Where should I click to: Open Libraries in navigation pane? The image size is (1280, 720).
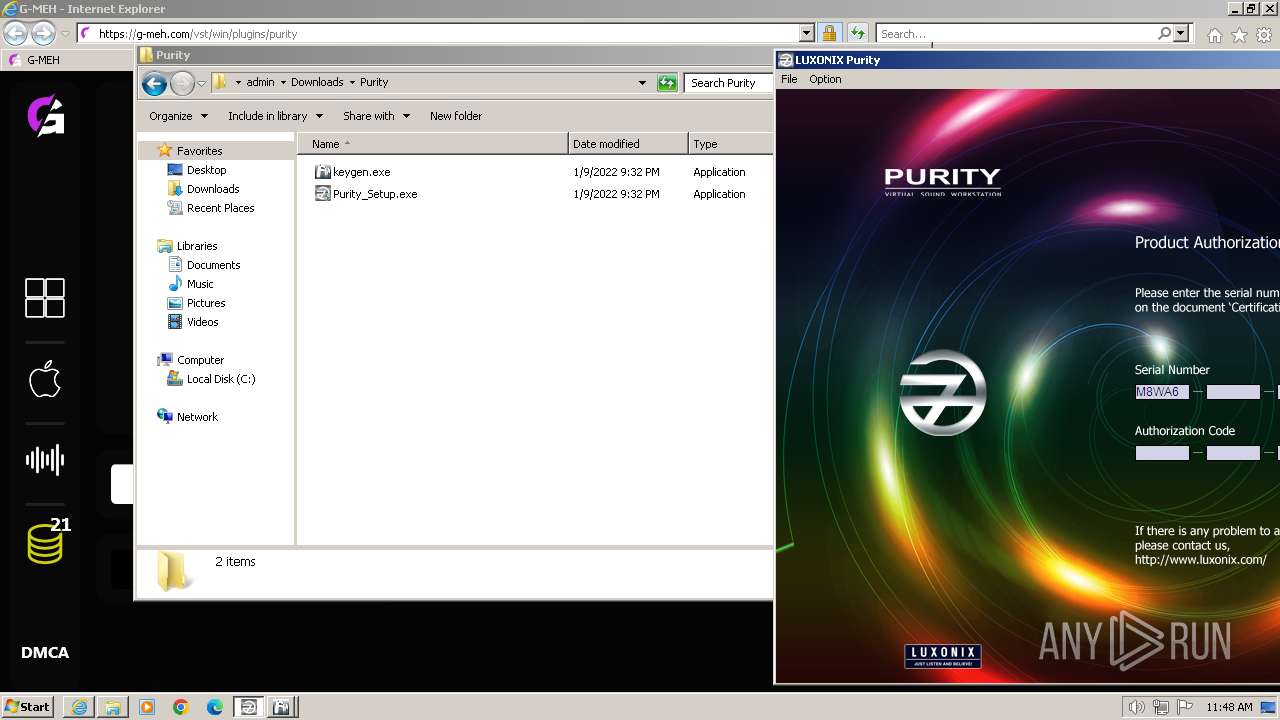tap(196, 246)
